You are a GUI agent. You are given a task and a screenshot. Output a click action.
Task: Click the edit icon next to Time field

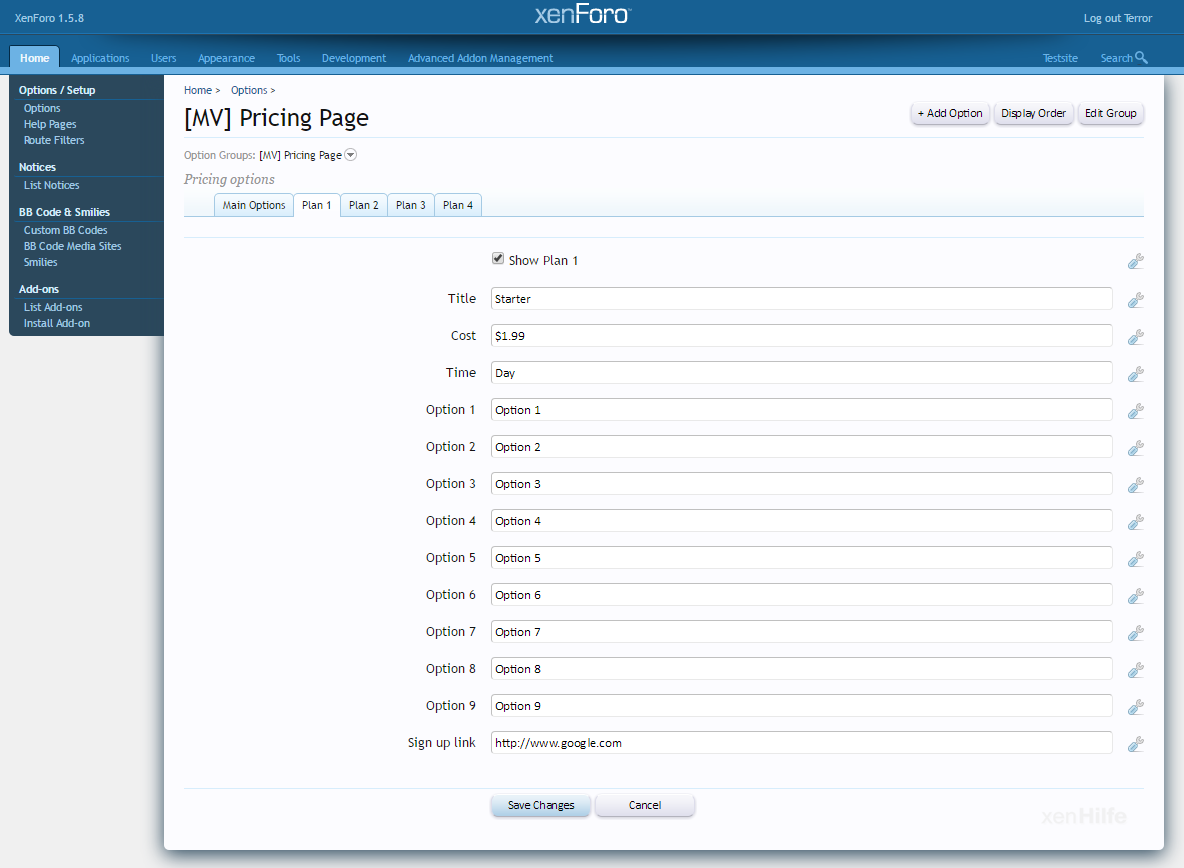(1135, 374)
